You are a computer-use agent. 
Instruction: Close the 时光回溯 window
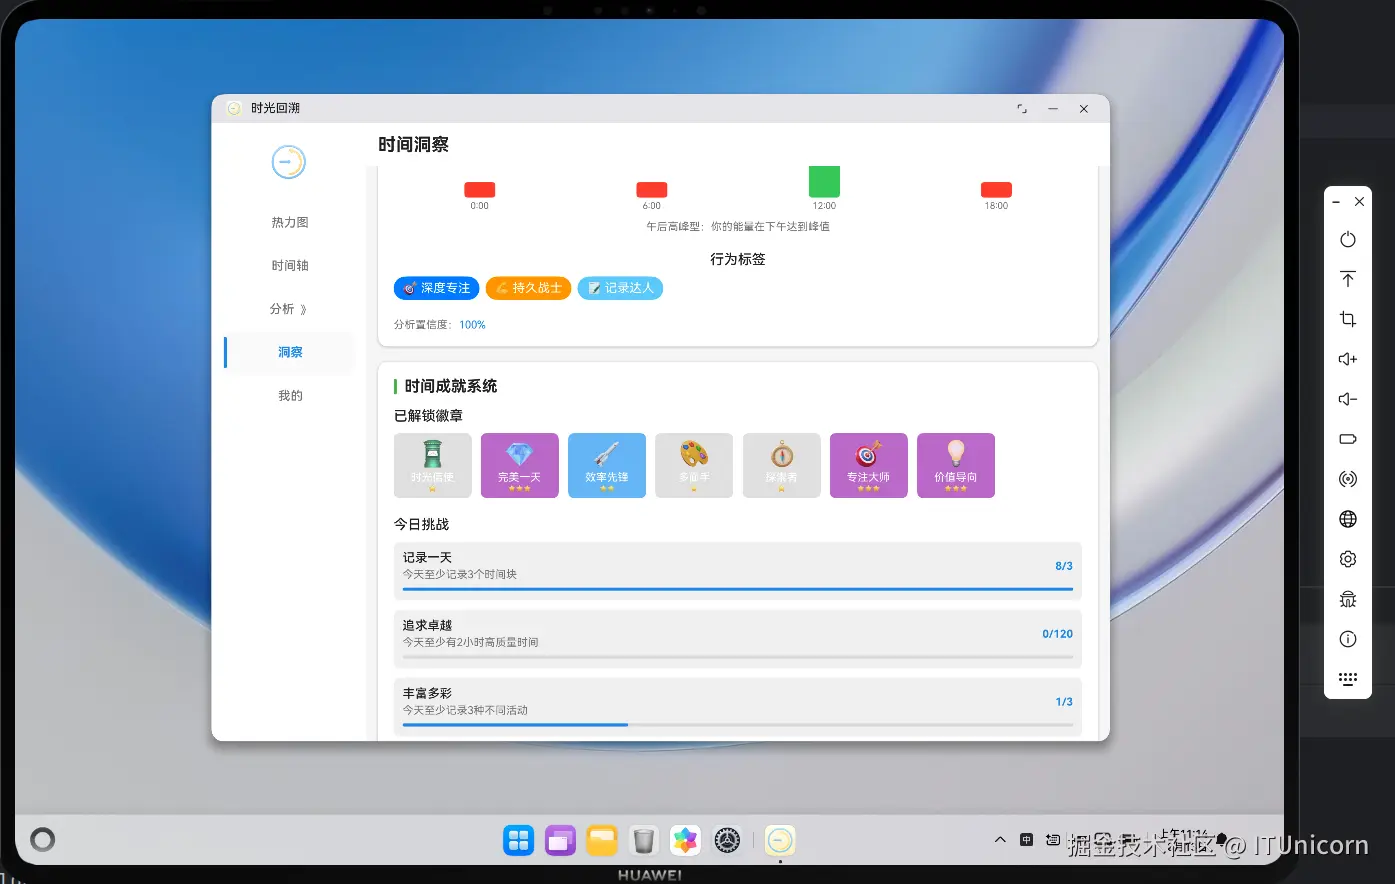[x=1084, y=109]
